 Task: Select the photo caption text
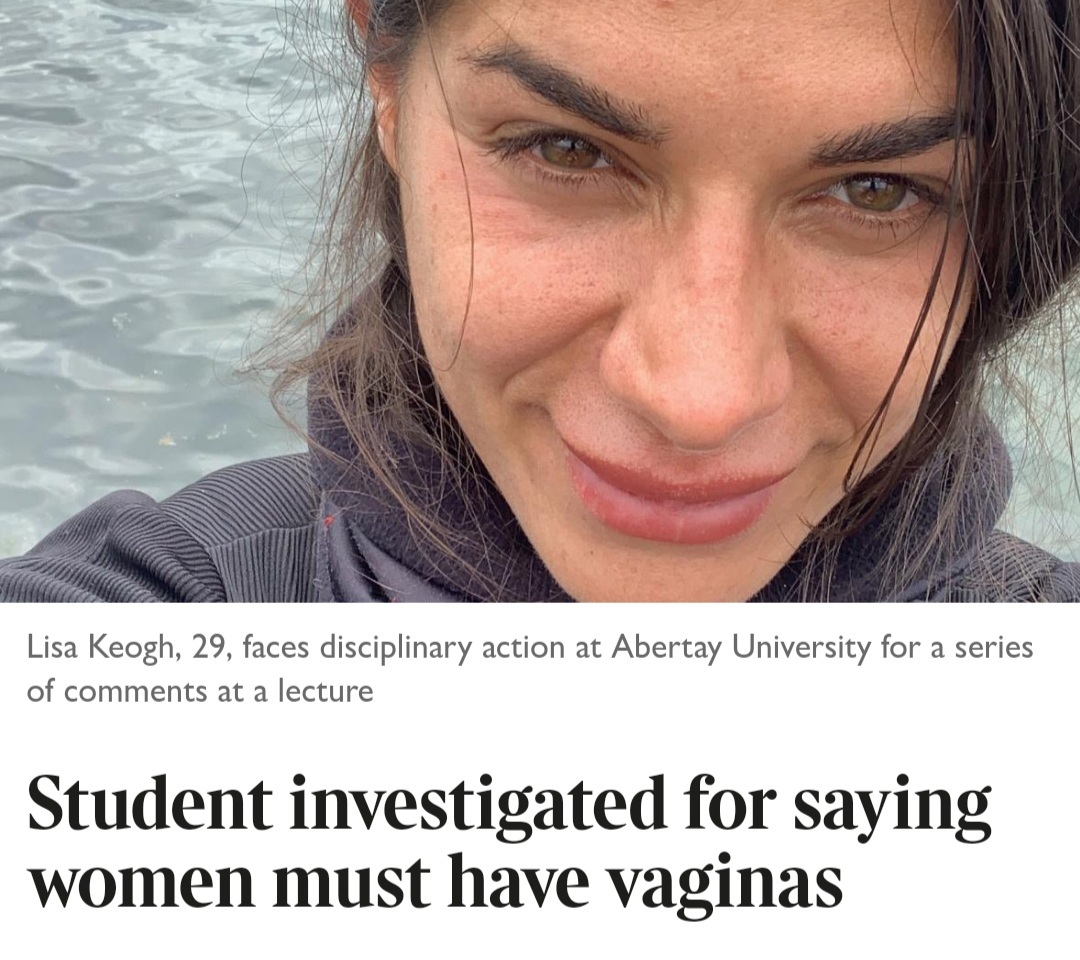(x=530, y=669)
